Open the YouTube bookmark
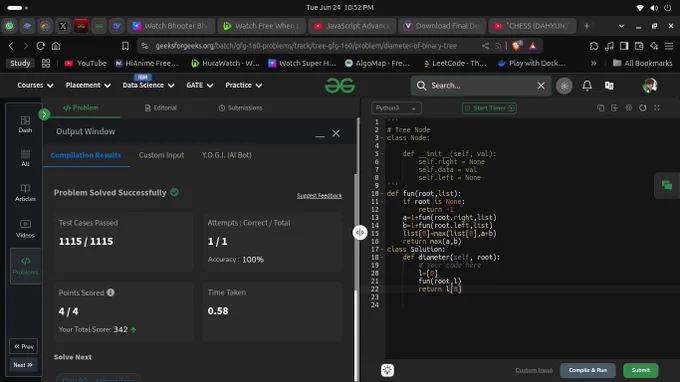This screenshot has height=382, width=680. pyautogui.click(x=85, y=63)
